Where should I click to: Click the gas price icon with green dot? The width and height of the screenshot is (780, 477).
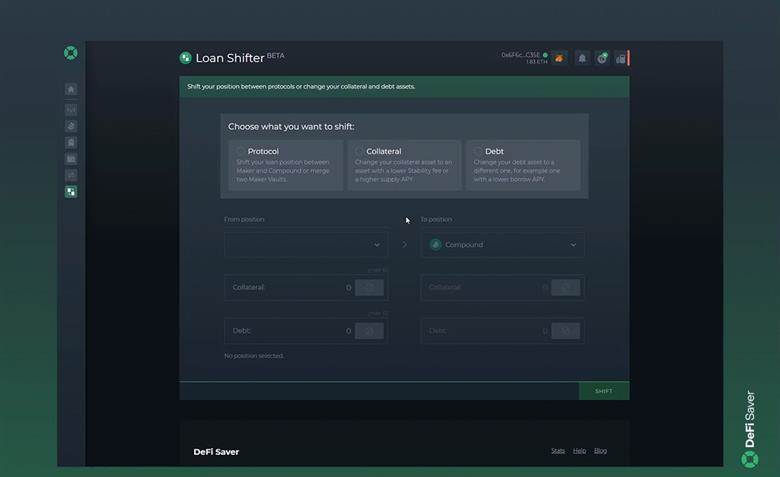coord(602,58)
